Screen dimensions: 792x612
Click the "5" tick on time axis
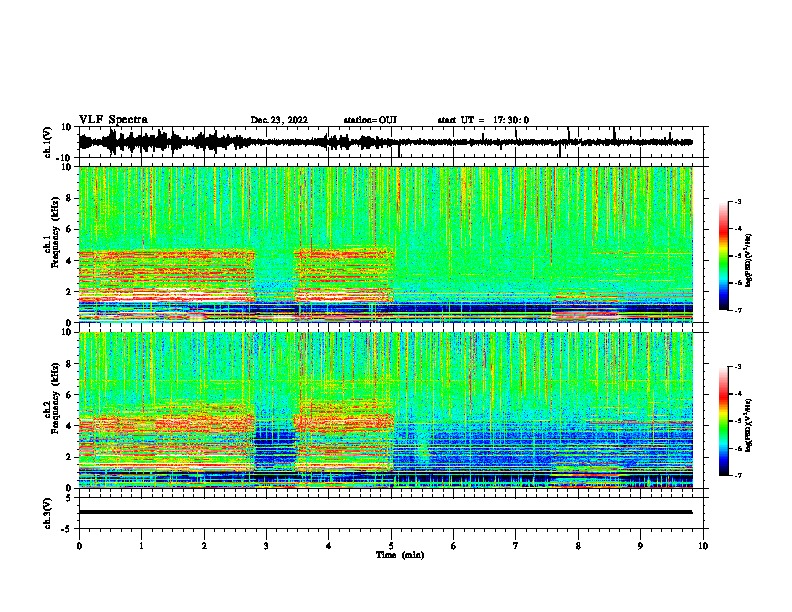391,546
